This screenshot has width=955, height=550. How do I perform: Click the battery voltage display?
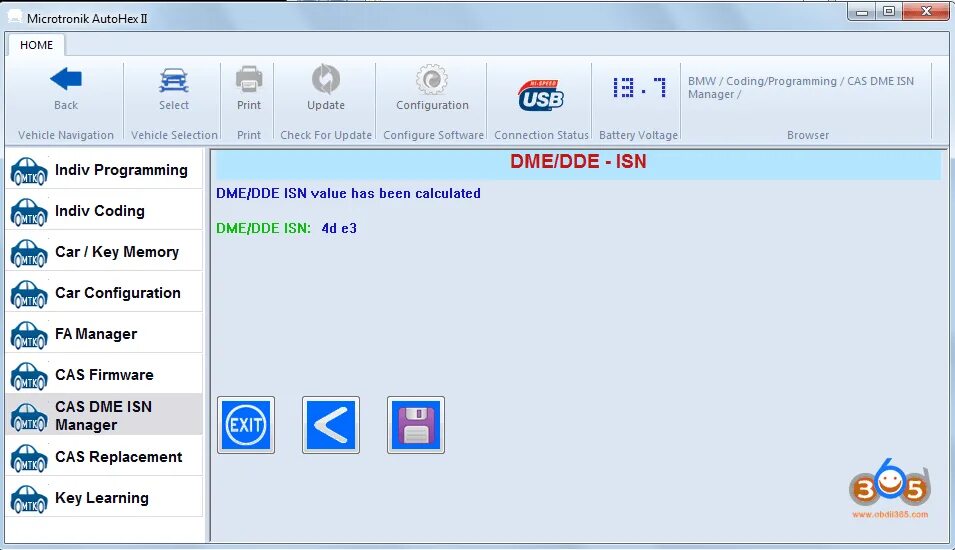pos(639,87)
